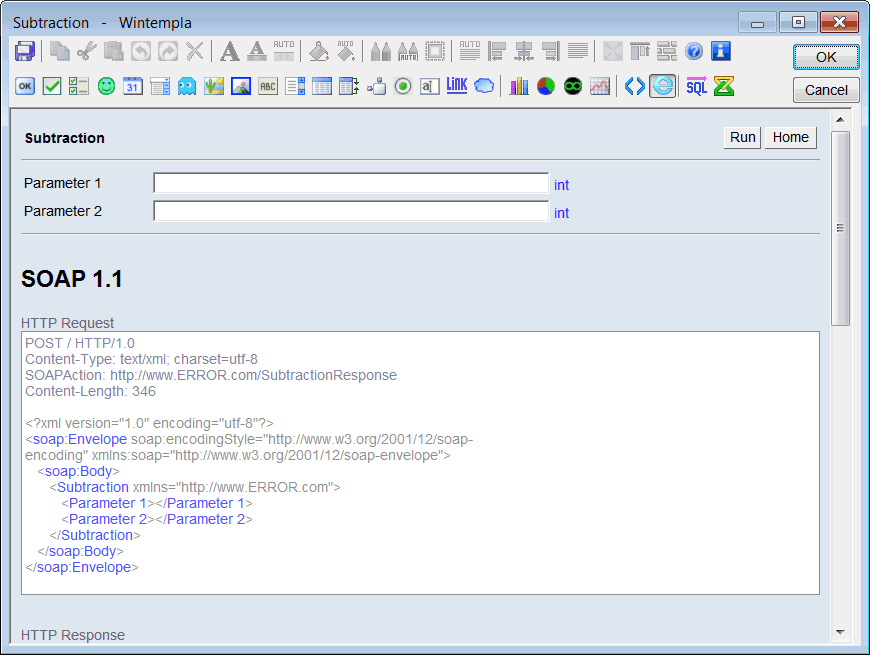The height and width of the screenshot is (655, 870).
Task: Insert a green check mark checkbox item
Action: click(x=52, y=87)
